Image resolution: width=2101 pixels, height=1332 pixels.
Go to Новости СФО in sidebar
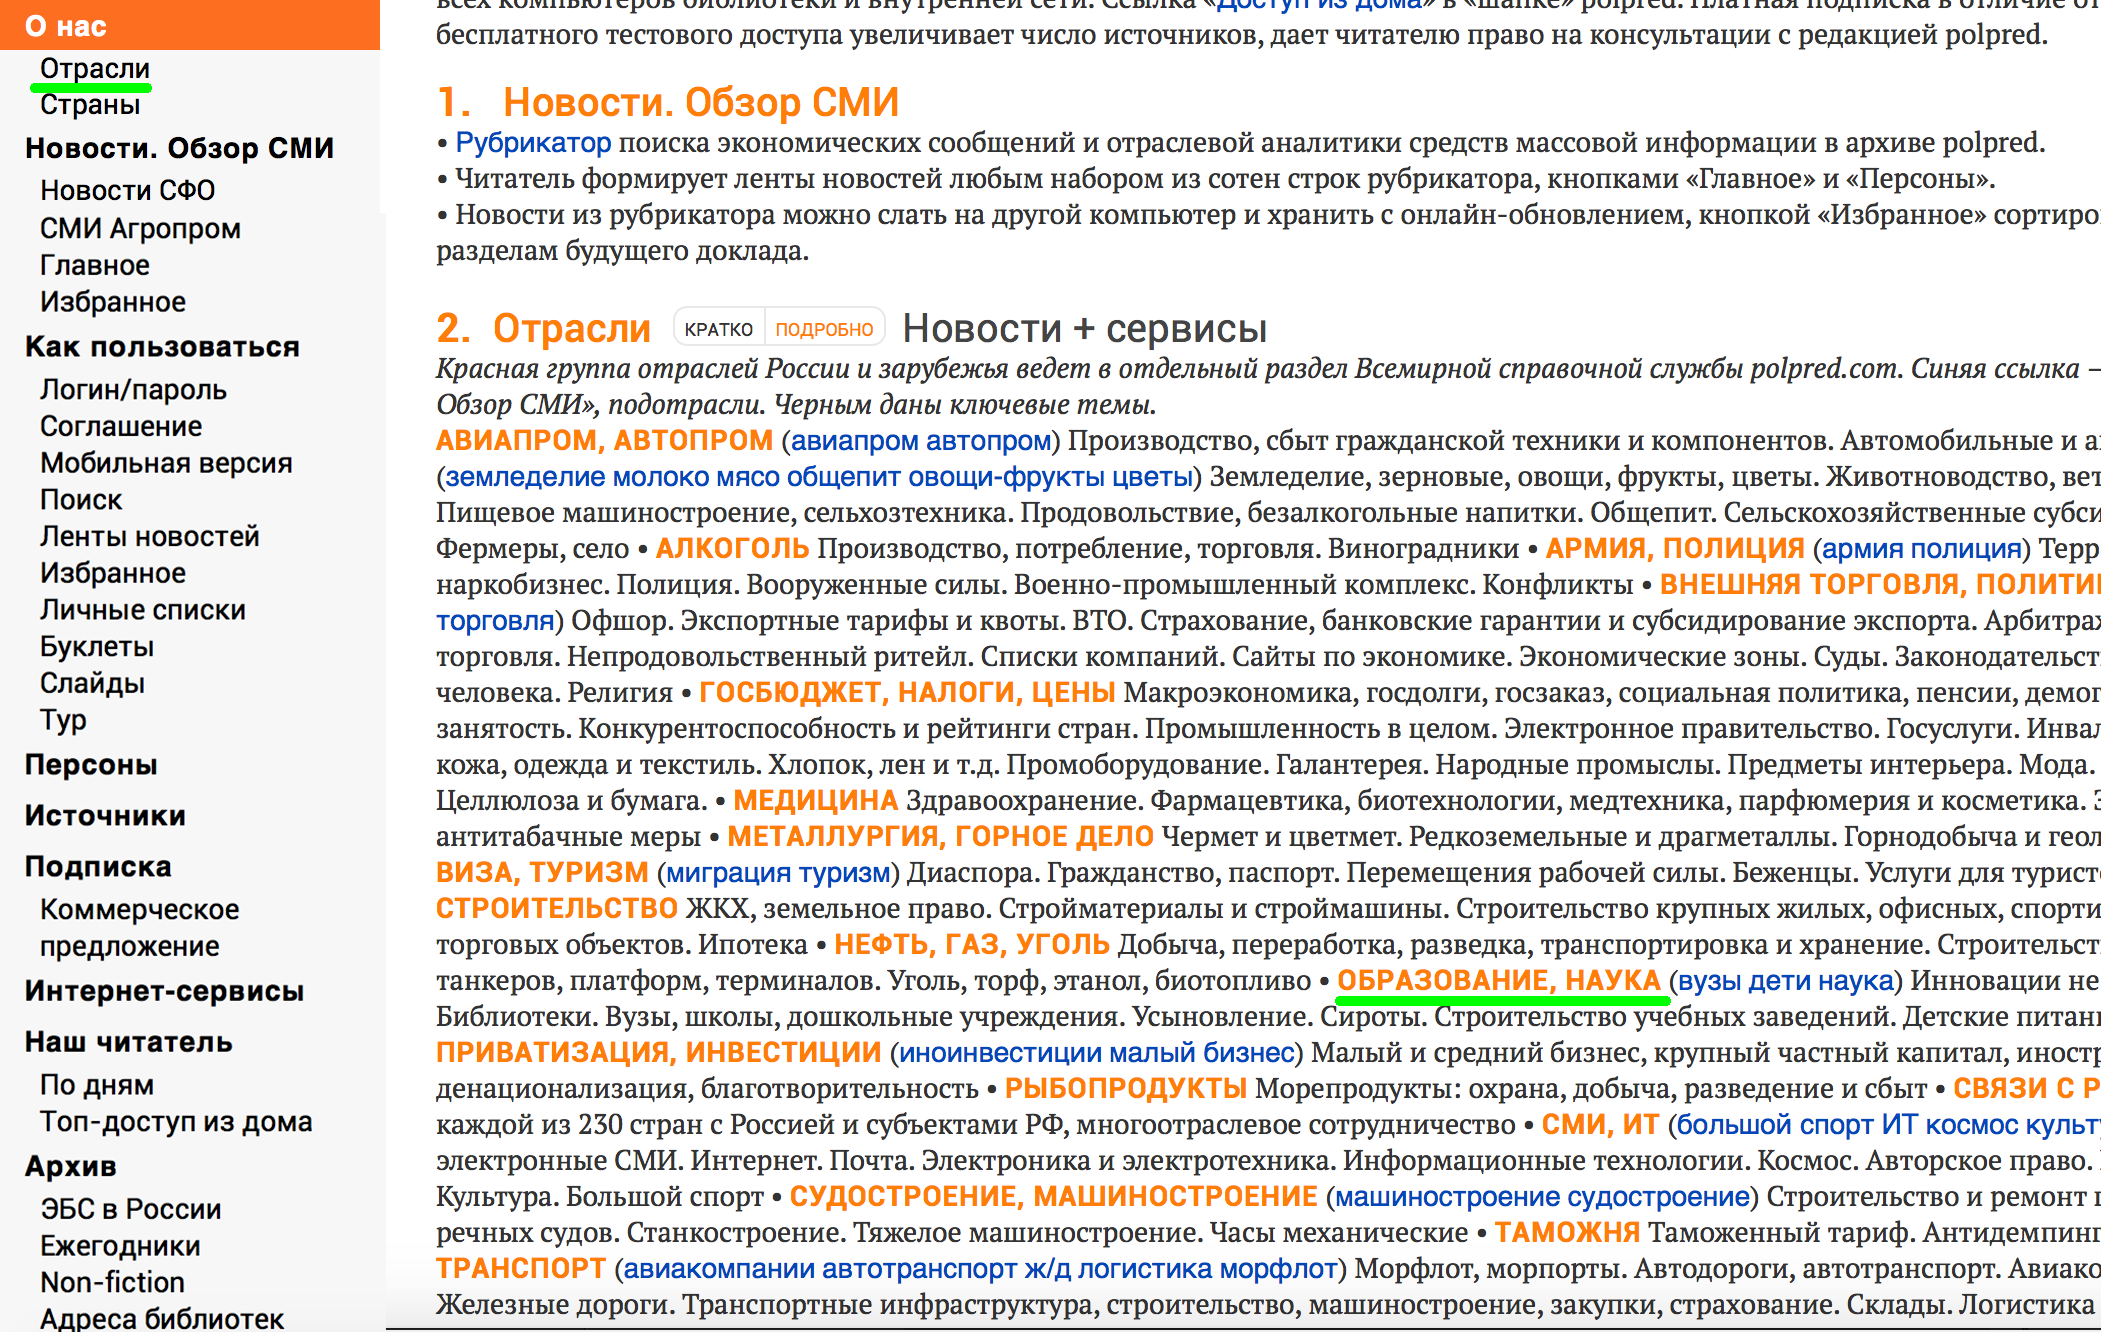coord(127,190)
